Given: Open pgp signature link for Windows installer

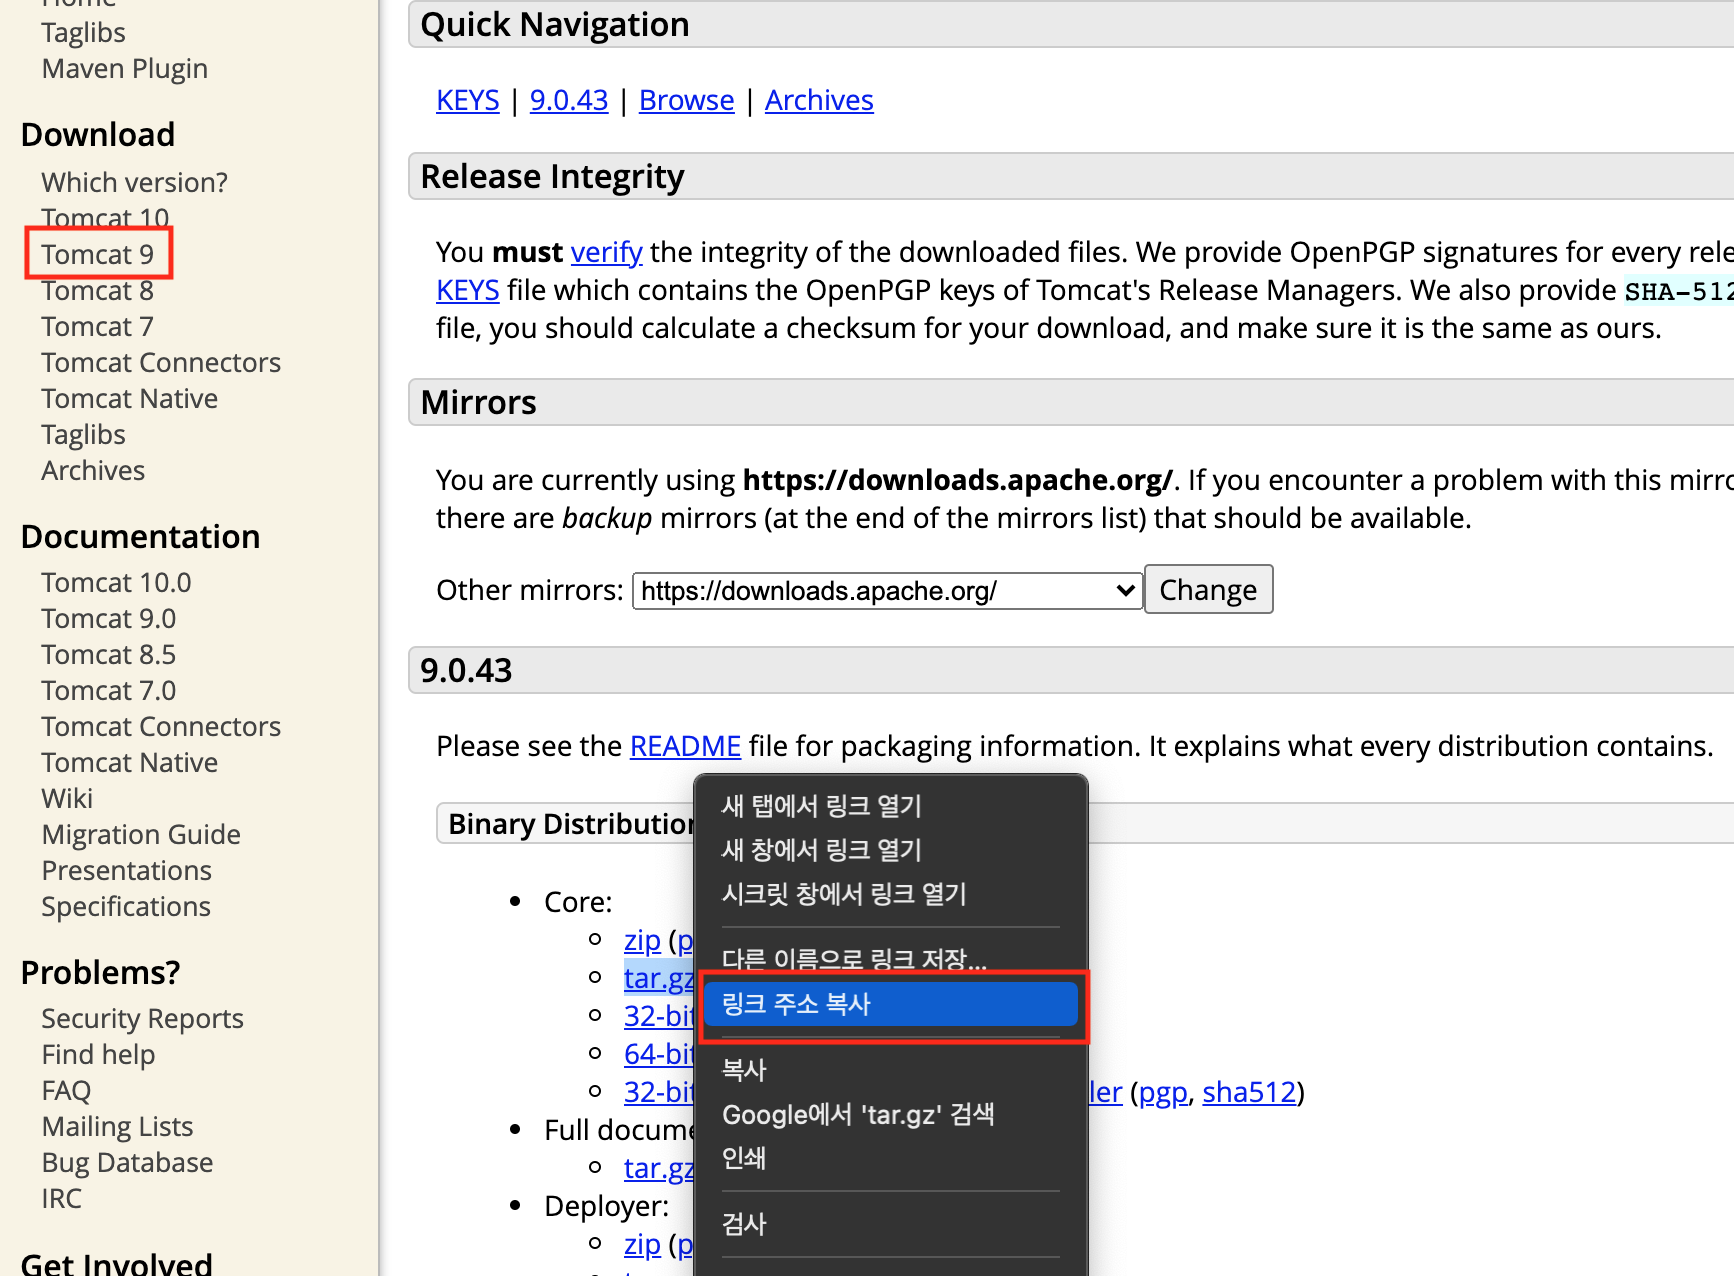Looking at the screenshot, I should coord(1162,1092).
